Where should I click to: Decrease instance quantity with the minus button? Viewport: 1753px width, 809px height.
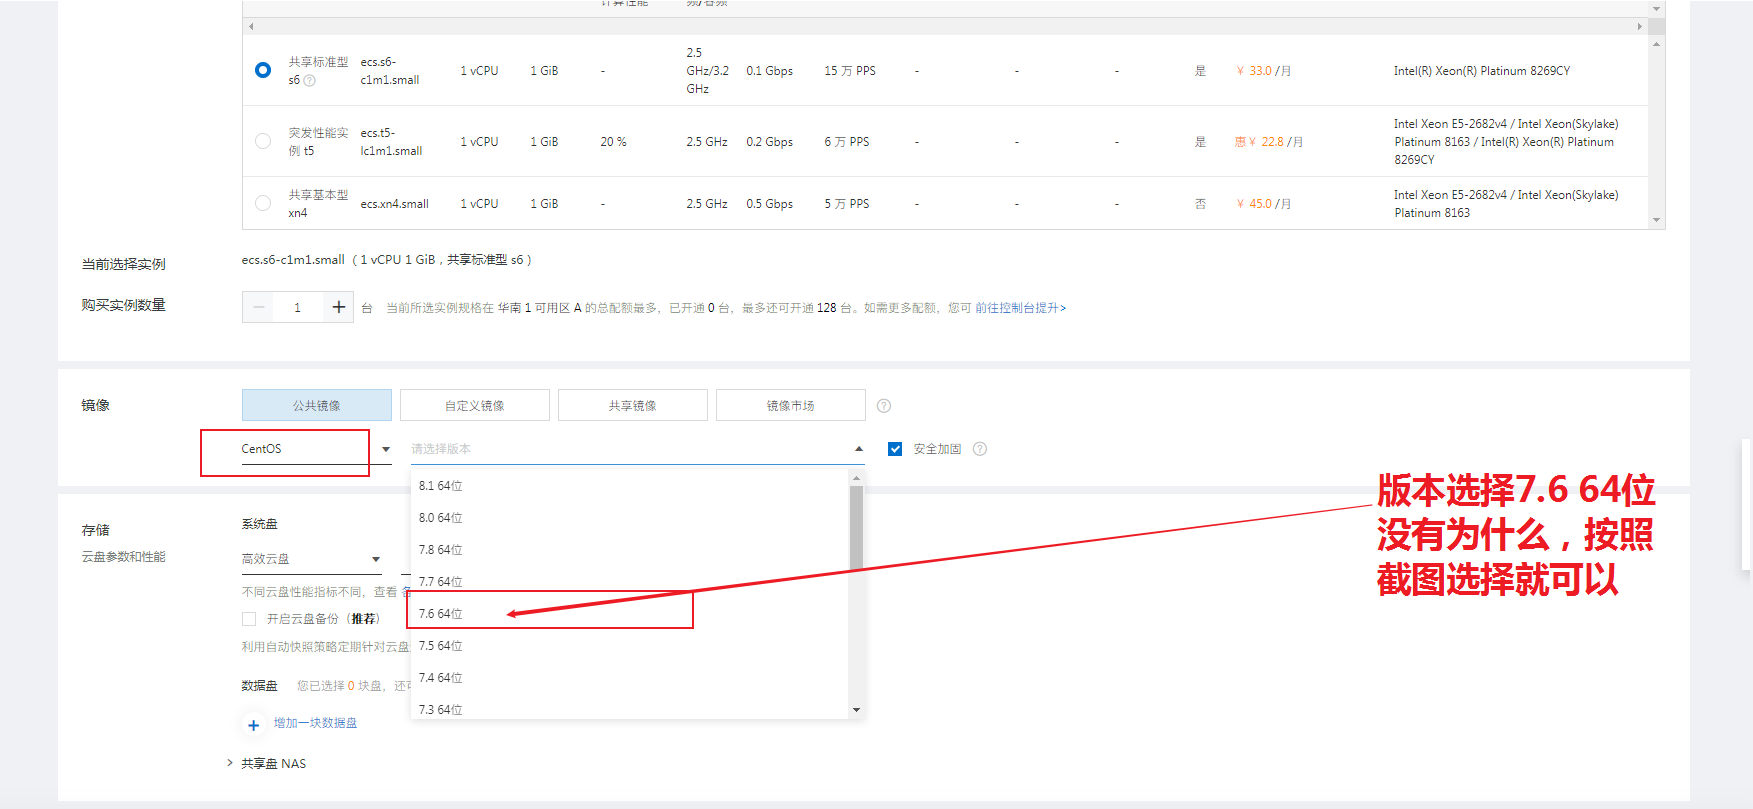259,307
